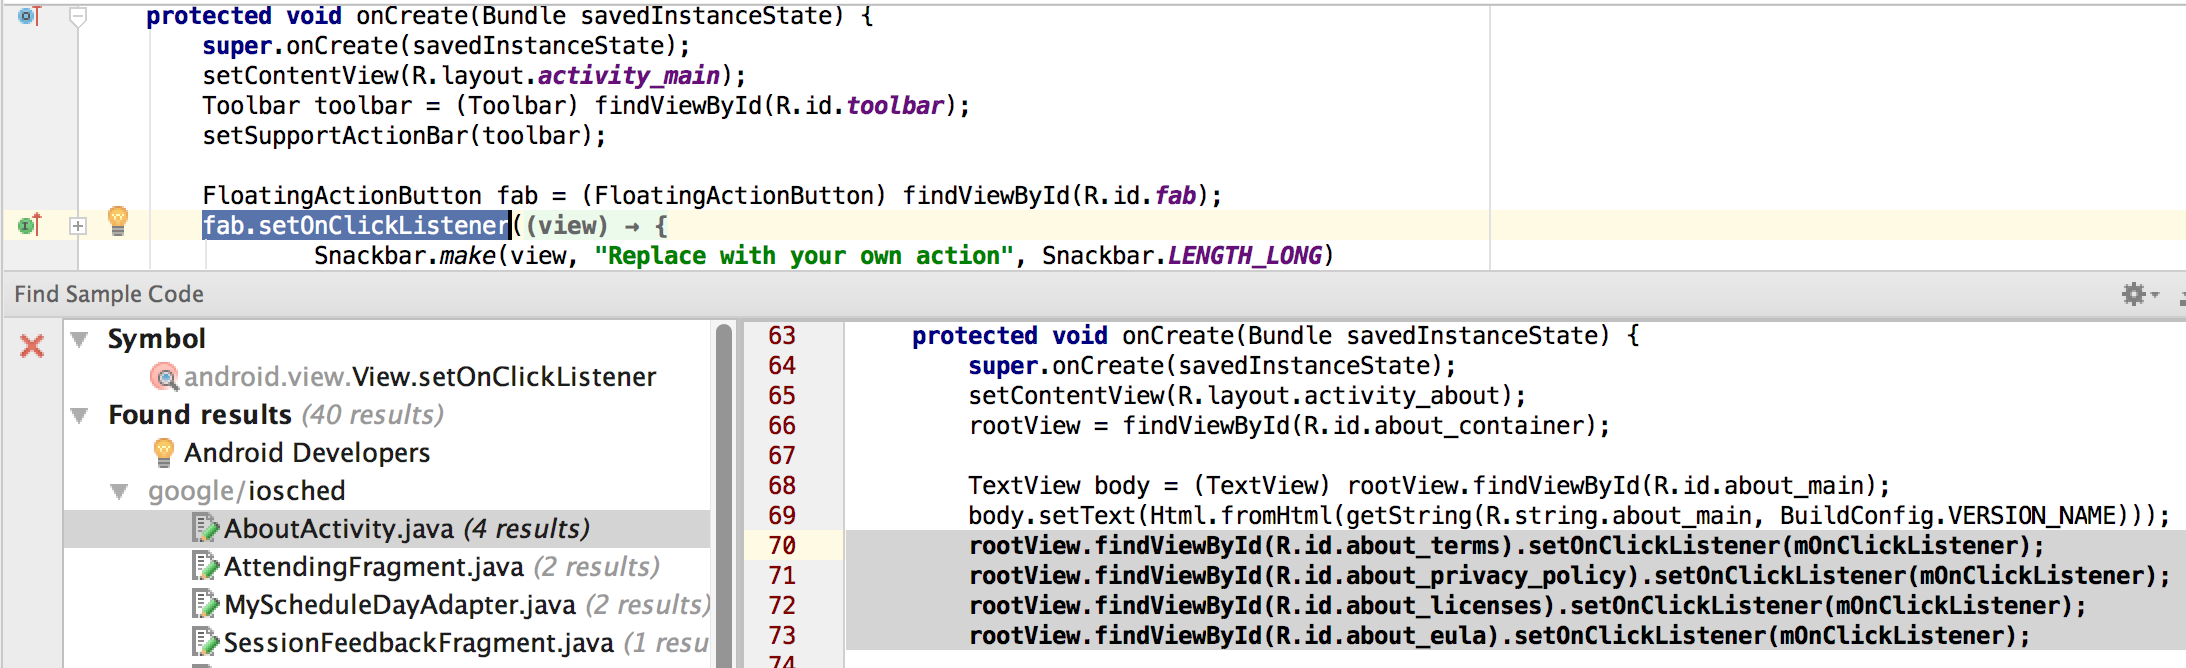Image resolution: width=2186 pixels, height=668 pixels.
Task: Collapse the Found results node
Action: pos(80,415)
